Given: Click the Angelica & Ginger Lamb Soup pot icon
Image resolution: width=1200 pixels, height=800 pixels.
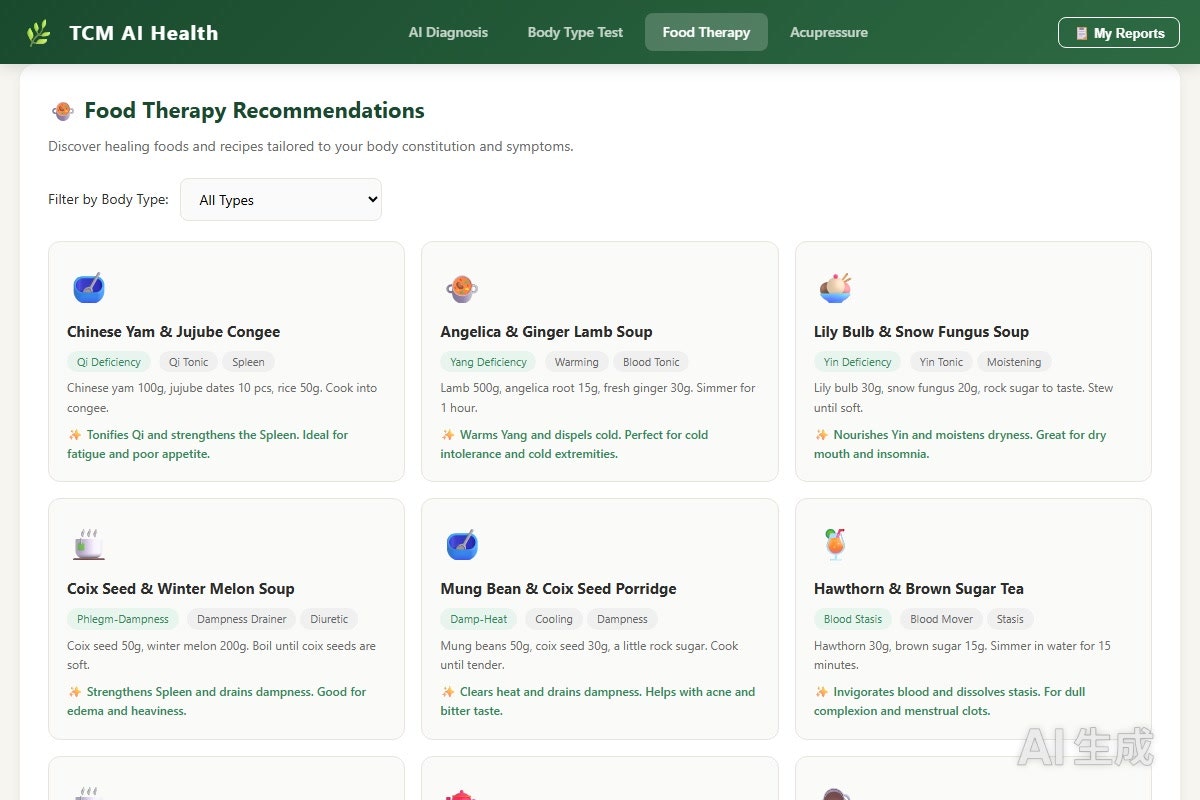Looking at the screenshot, I should 461,288.
